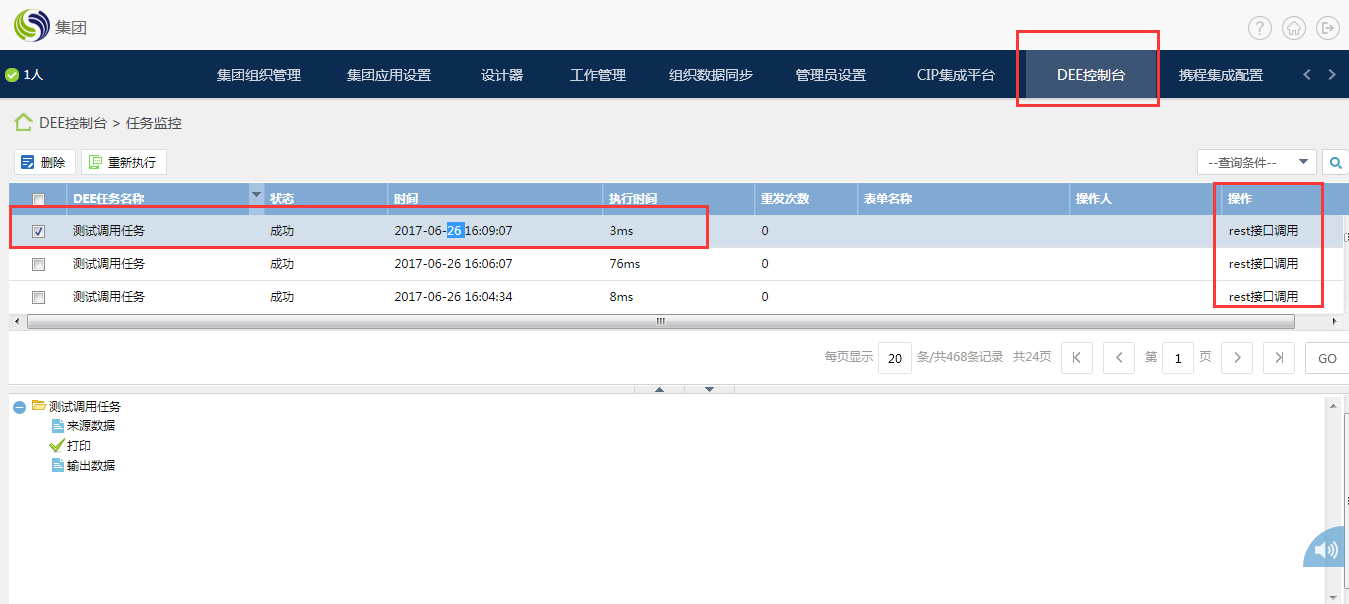Move panel splitter down arrow

(709, 389)
